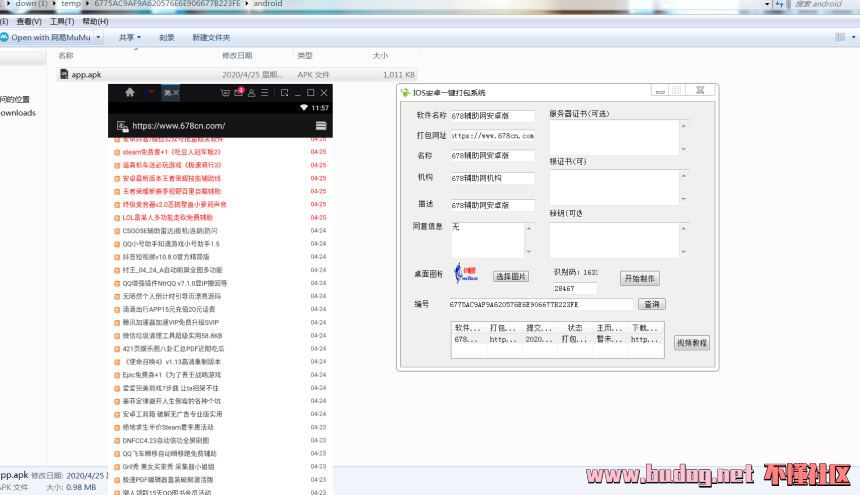Click orange bullet icon beside 腾讯加速器 entry
860x495 pixels.
pos(117,323)
